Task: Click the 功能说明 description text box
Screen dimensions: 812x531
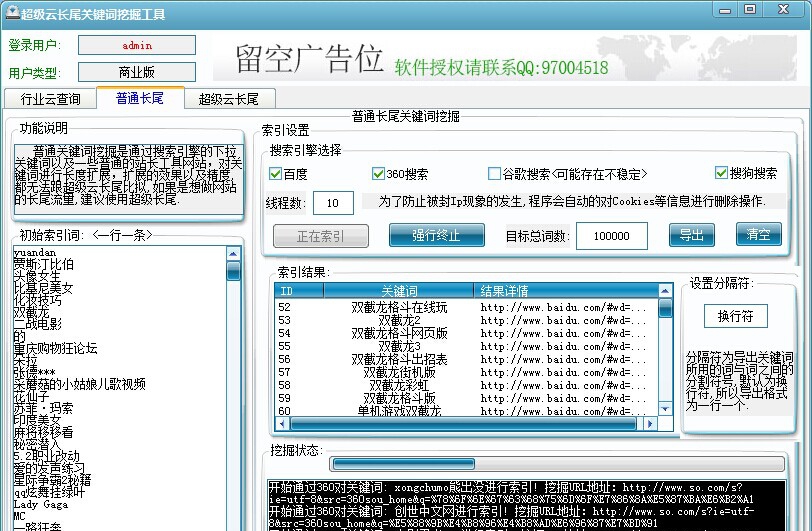Action: [128, 179]
